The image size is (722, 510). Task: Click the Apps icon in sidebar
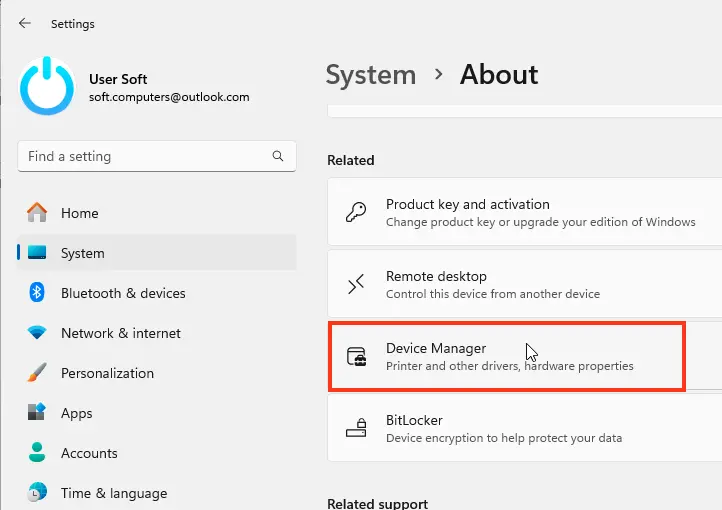[37, 413]
